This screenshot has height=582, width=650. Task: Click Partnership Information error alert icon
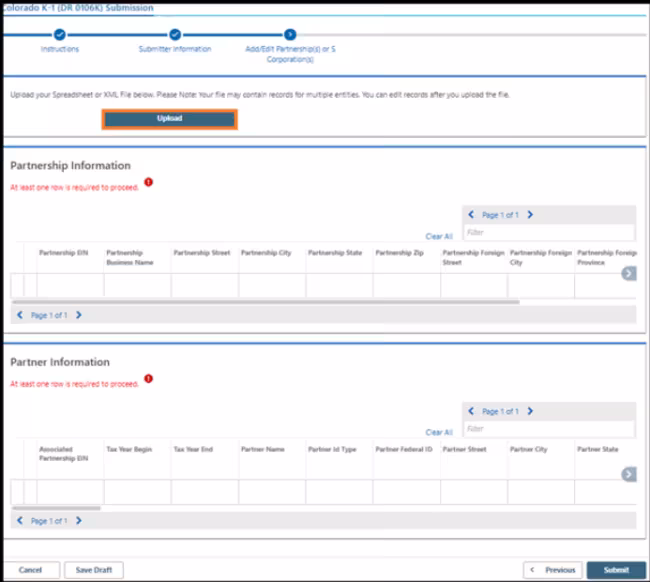[x=148, y=182]
